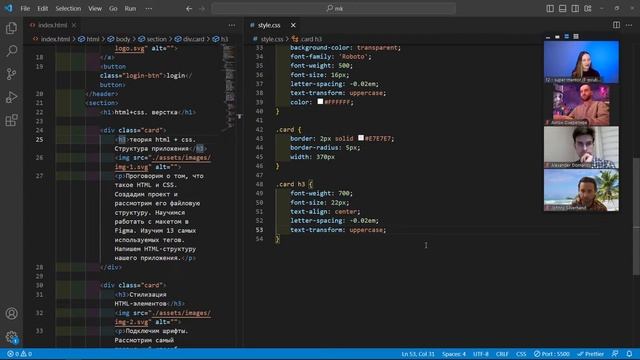Screen dimensions: 640x360
Task: Click the ./assets/images/img-2.svg link
Action: [x=162, y=317]
